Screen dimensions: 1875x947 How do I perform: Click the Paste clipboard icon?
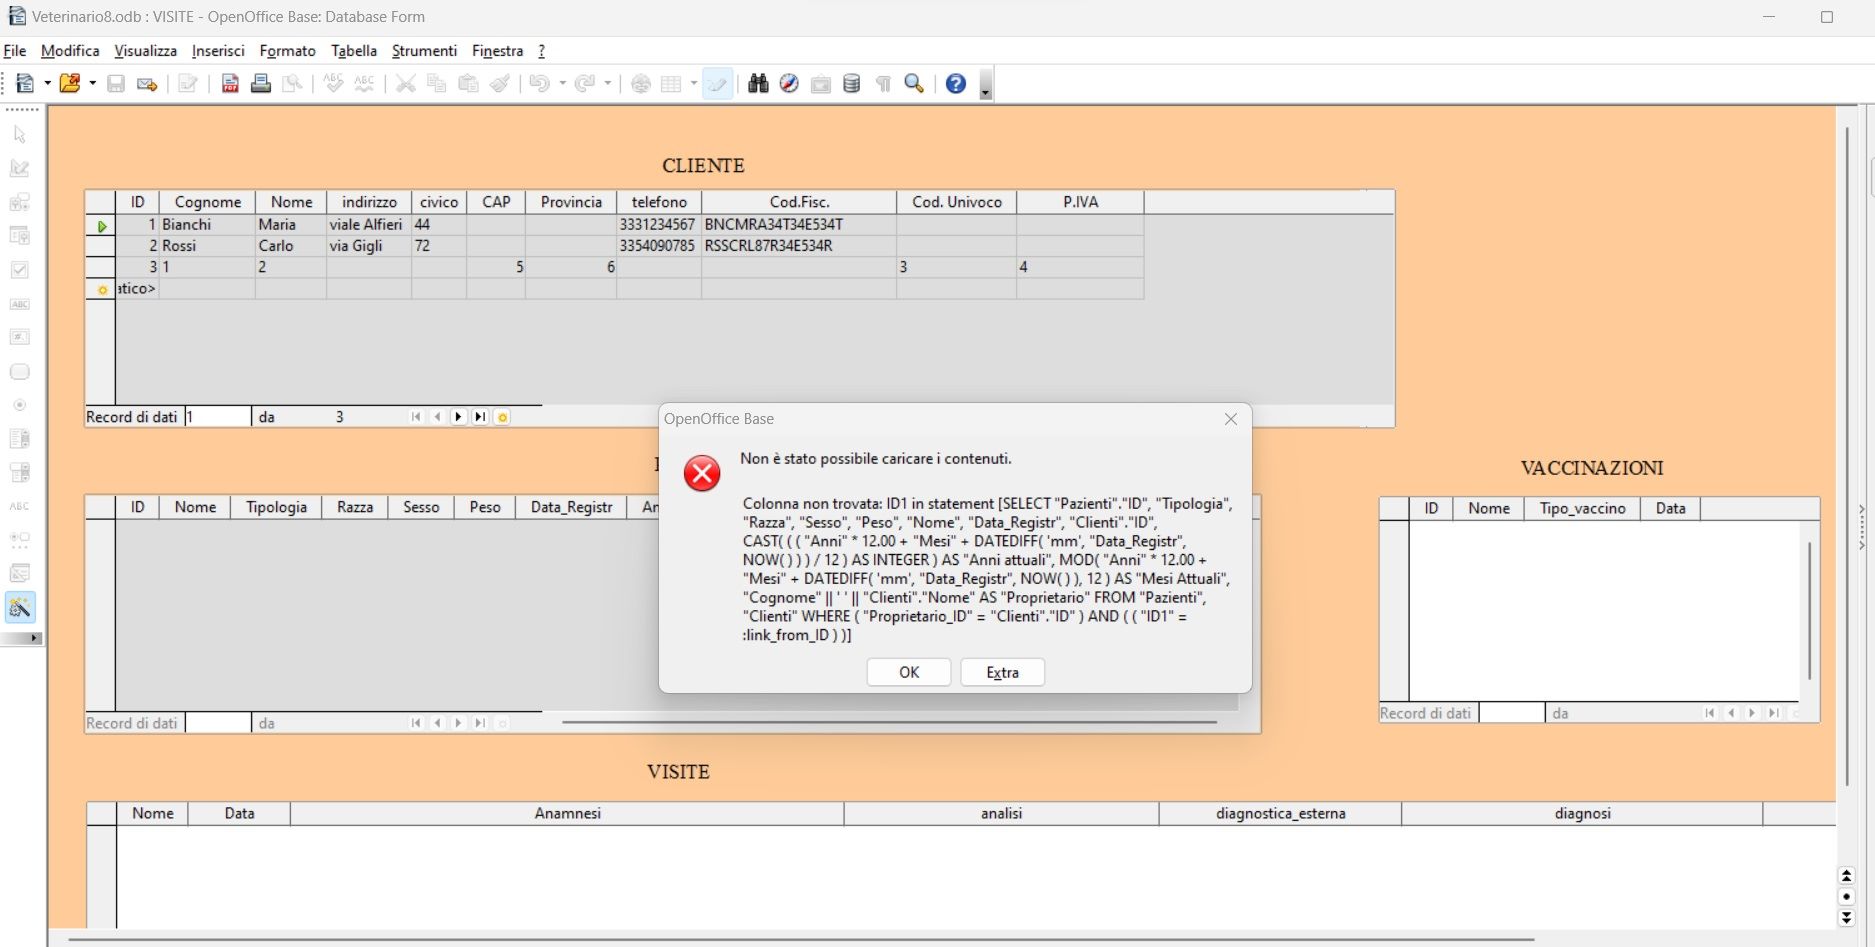click(468, 84)
